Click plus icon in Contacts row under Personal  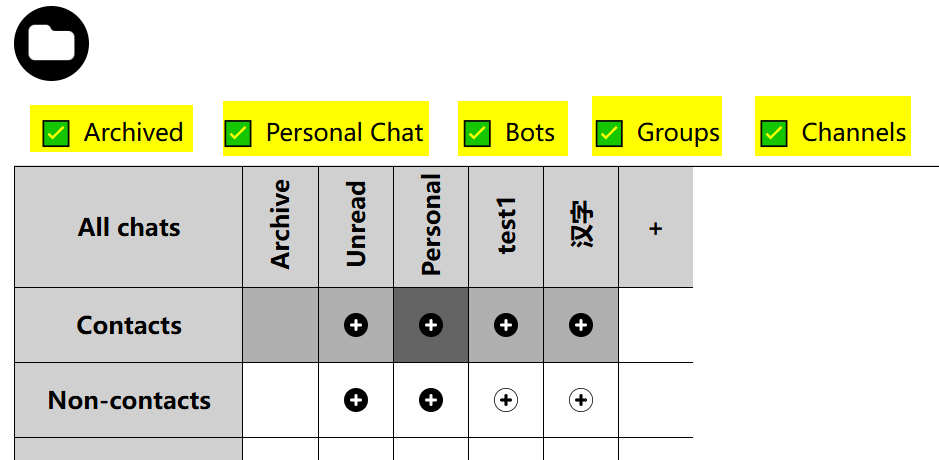(x=431, y=325)
